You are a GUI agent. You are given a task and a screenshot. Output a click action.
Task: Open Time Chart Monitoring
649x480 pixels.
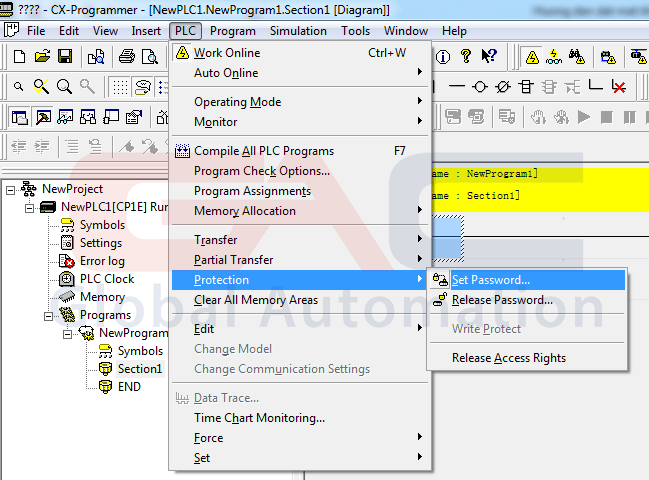point(300,418)
